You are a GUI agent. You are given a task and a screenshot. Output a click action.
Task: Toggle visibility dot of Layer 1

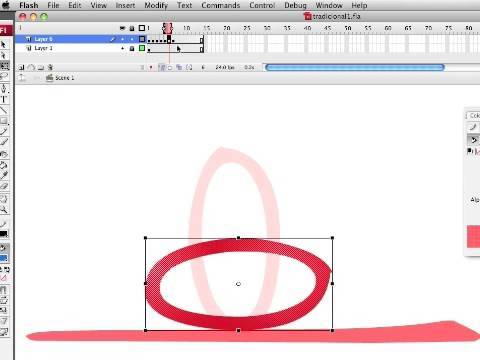pos(123,48)
